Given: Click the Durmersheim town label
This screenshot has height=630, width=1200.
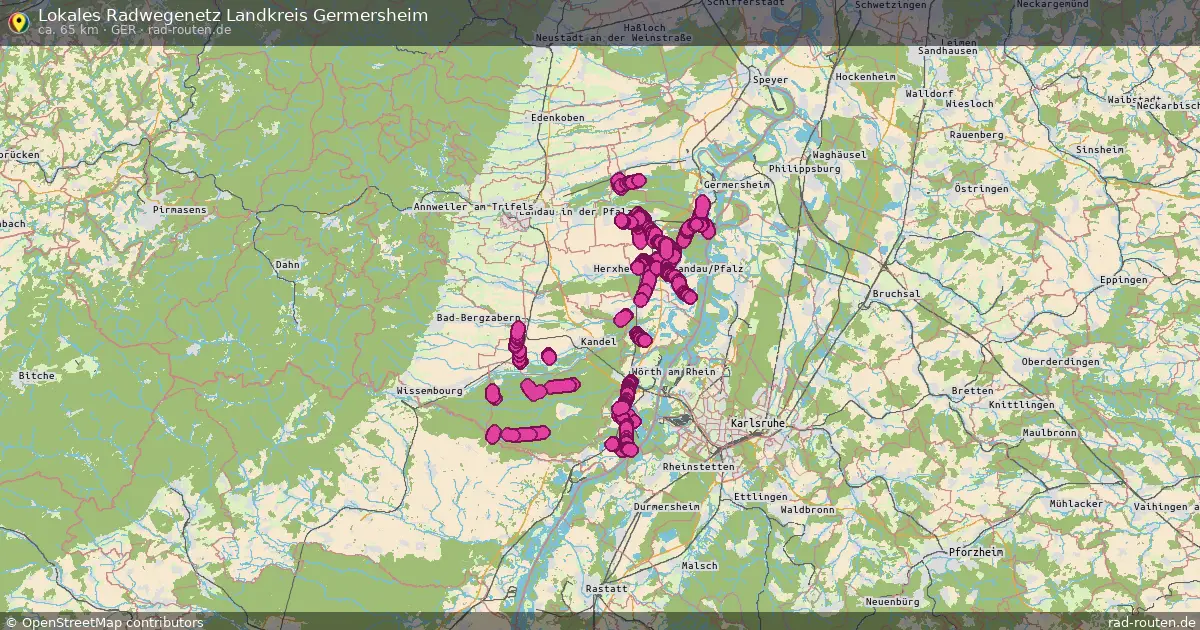Looking at the screenshot, I should tap(667, 507).
